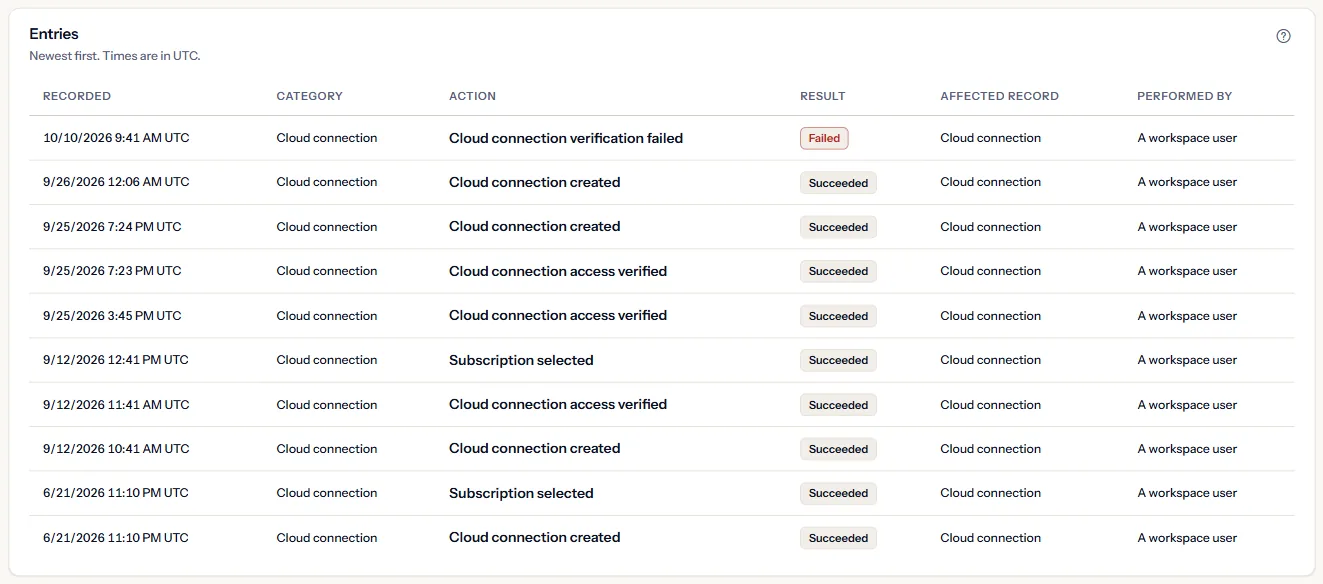This screenshot has width=1323, height=584.
Task: Click 'Newest first. Times are in UTC.' note
Action: [115, 56]
